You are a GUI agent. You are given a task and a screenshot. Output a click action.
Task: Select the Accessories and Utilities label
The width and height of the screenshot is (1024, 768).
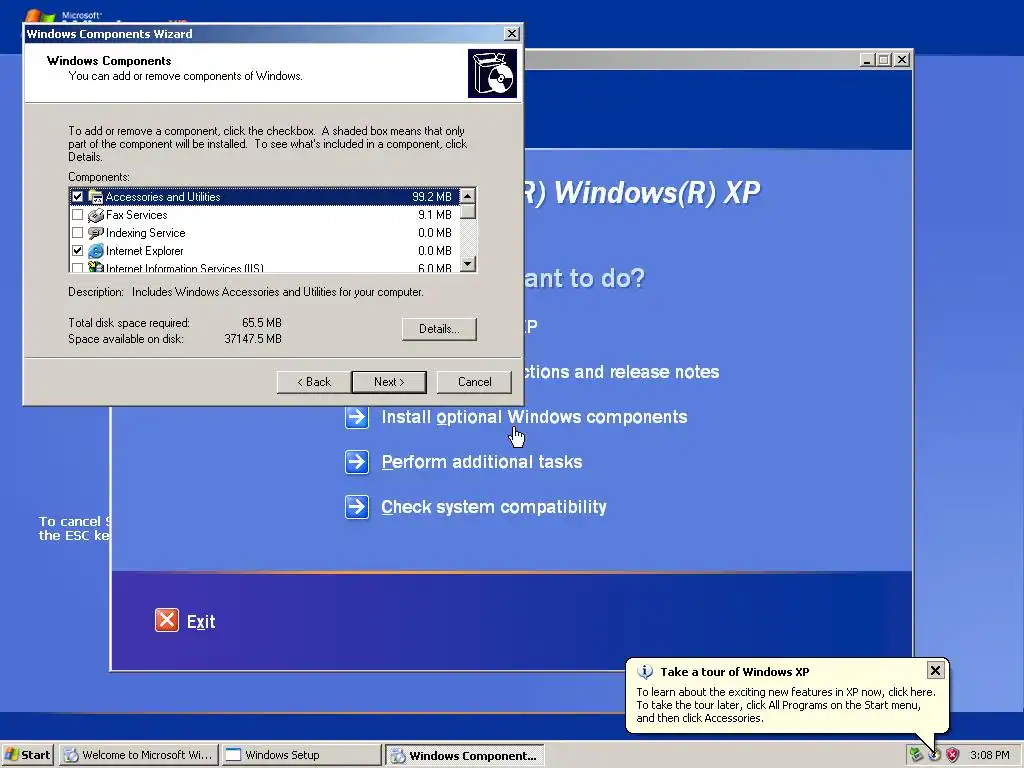[x=163, y=197]
